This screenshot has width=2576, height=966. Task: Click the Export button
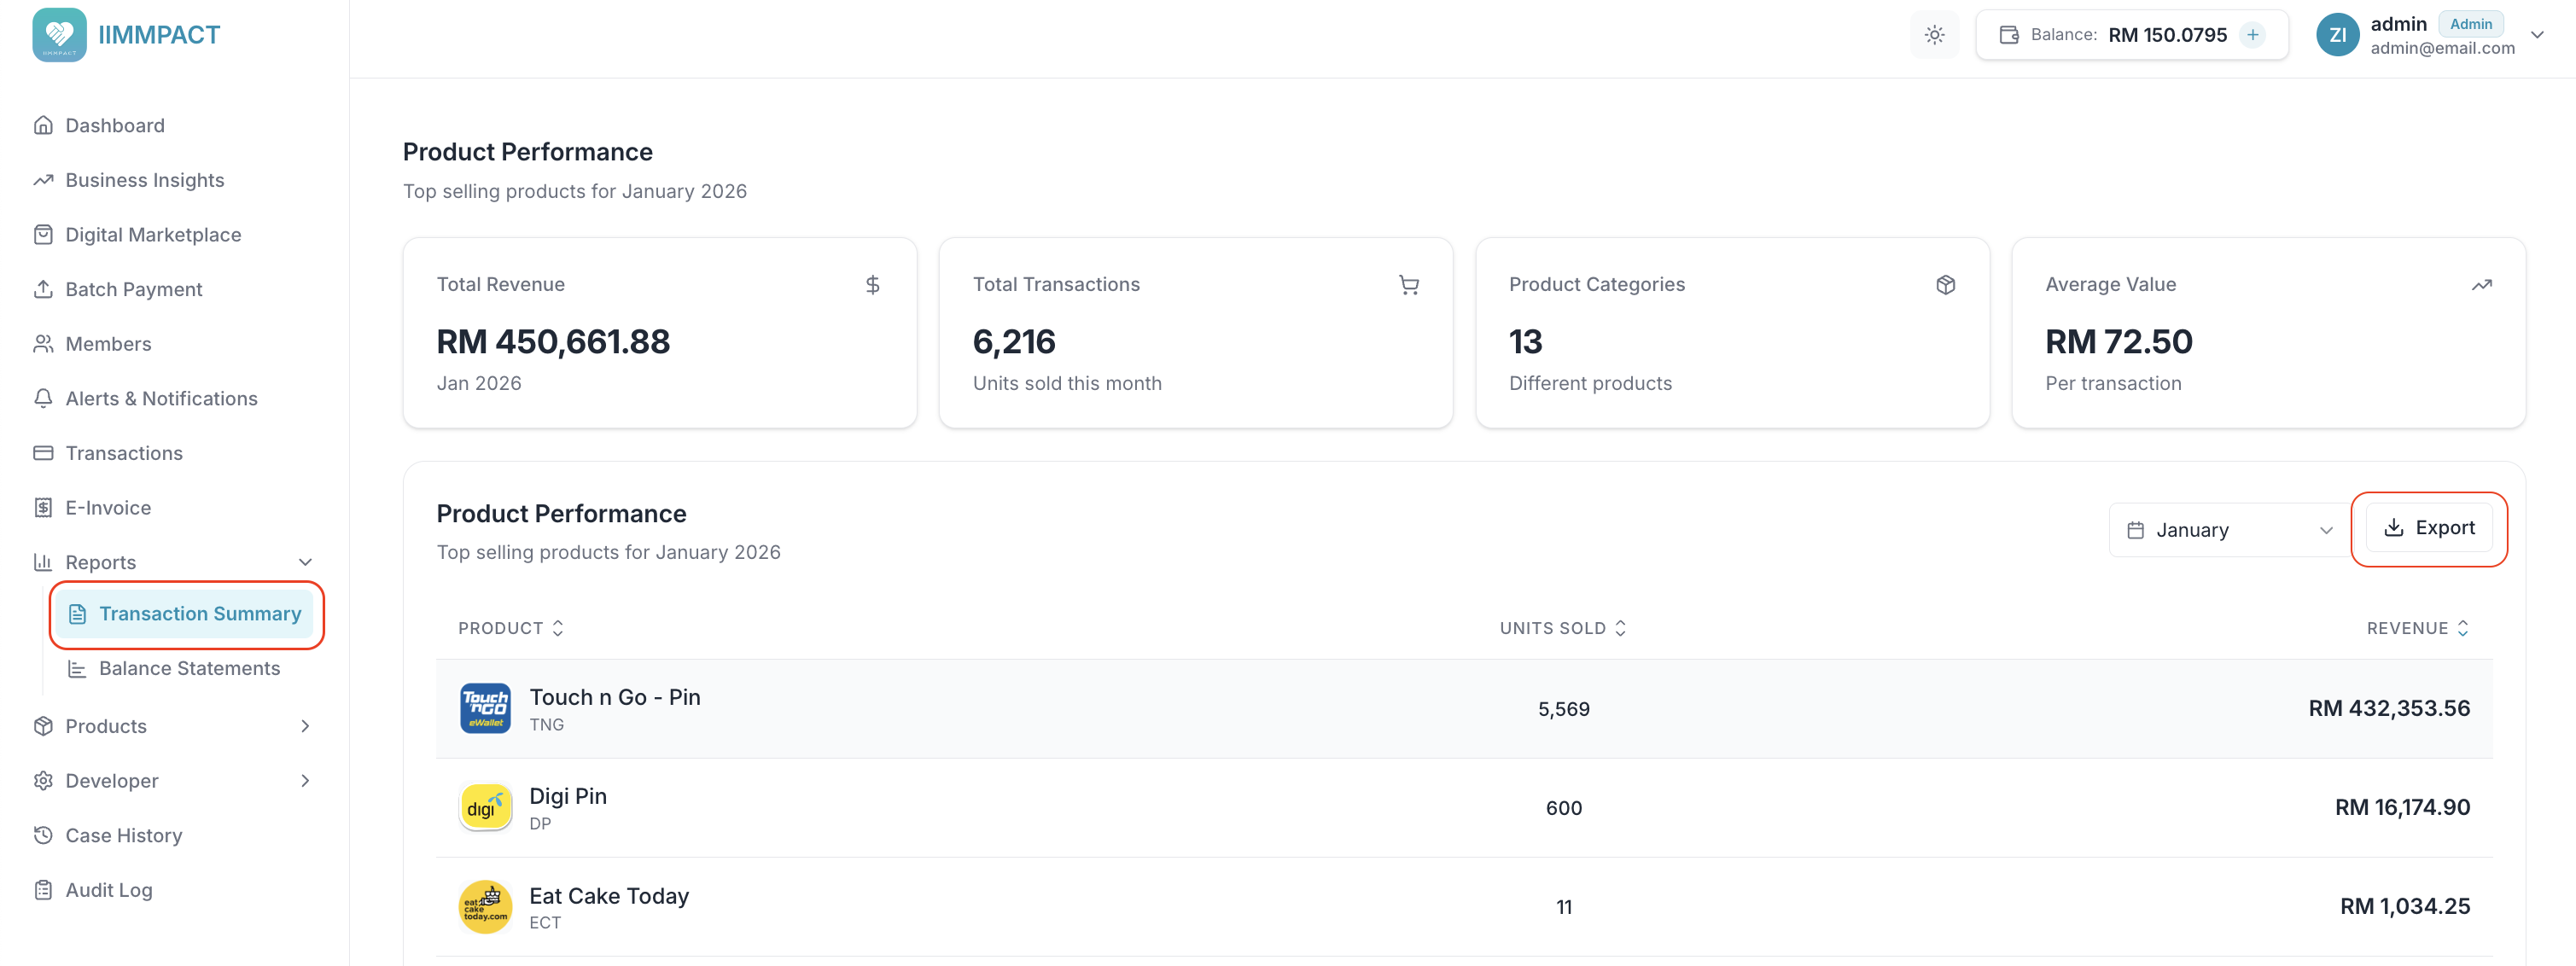[2430, 528]
